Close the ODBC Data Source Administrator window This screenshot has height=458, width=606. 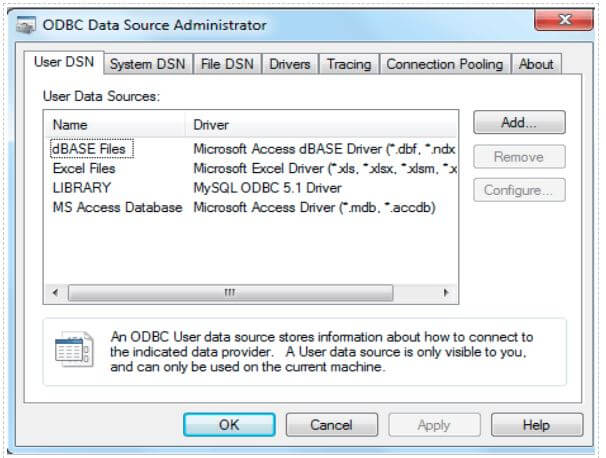564,19
